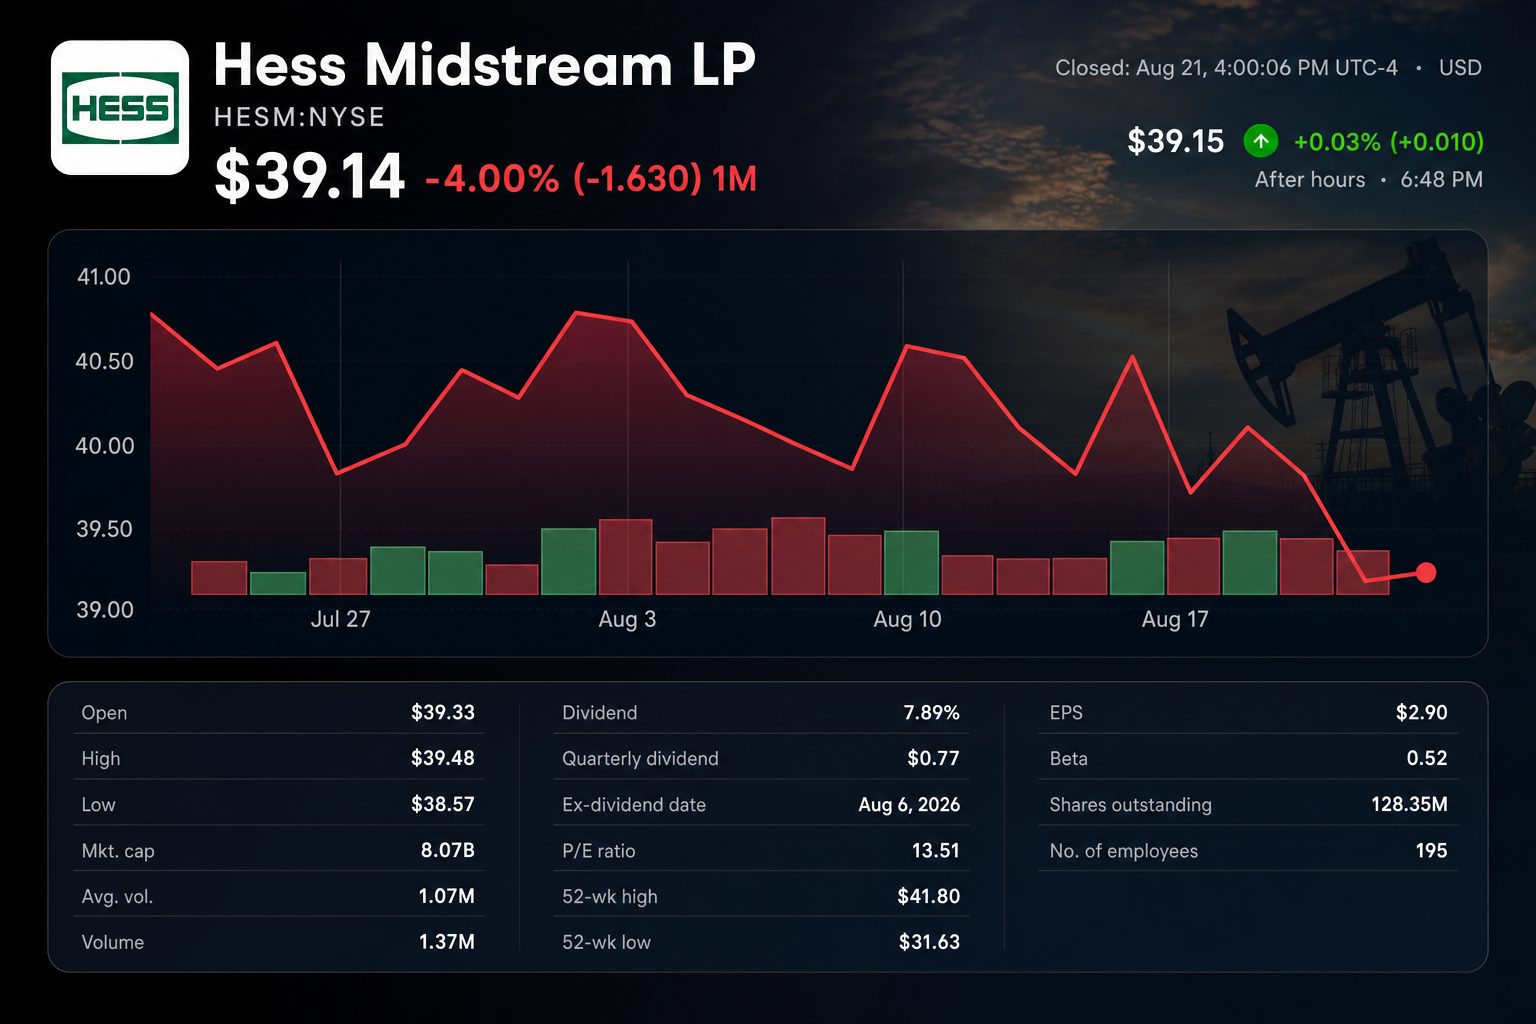This screenshot has height=1024, width=1536.
Task: Click the "Dividend" row label
Action: point(599,713)
